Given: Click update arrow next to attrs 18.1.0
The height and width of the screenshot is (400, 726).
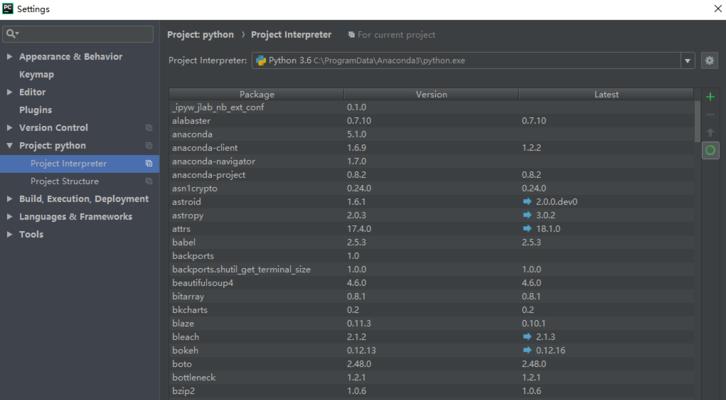Looking at the screenshot, I should [527, 228].
